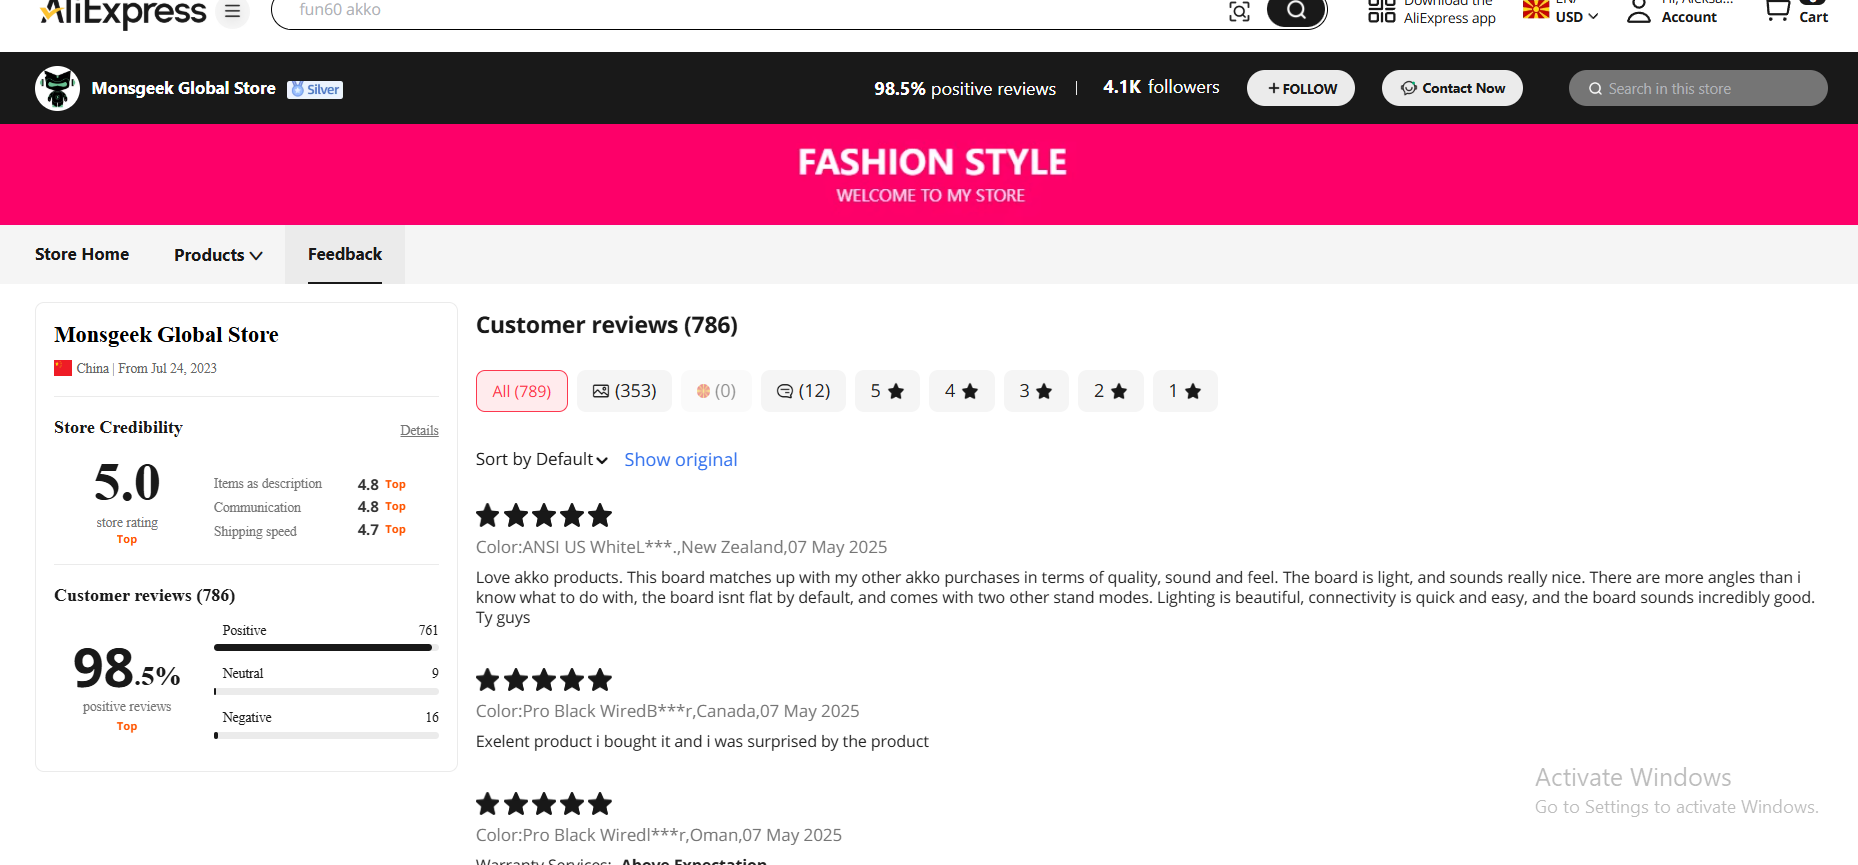Filter reviews by 3 star
Screen dimensions: 1858x865
(1036, 391)
